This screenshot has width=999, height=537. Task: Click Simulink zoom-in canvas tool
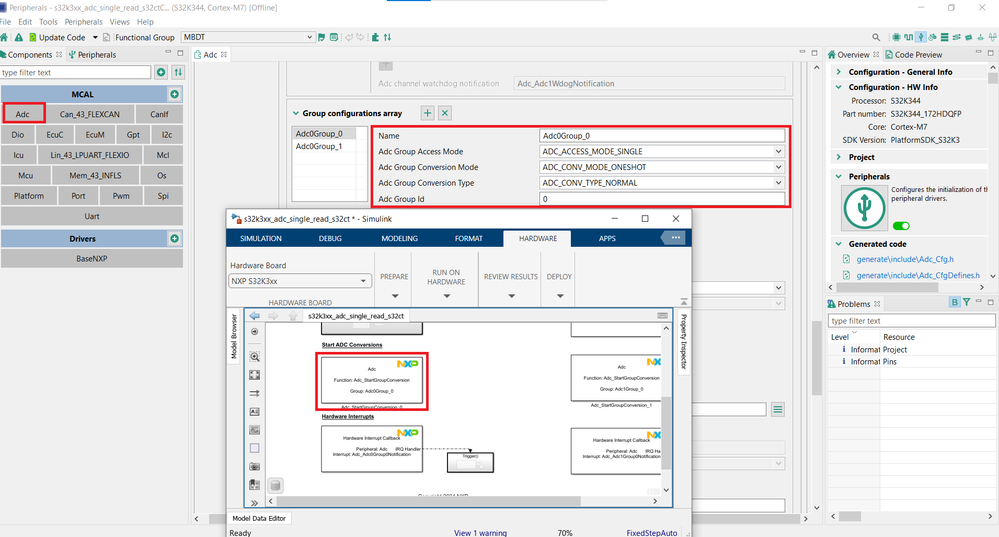[x=255, y=357]
